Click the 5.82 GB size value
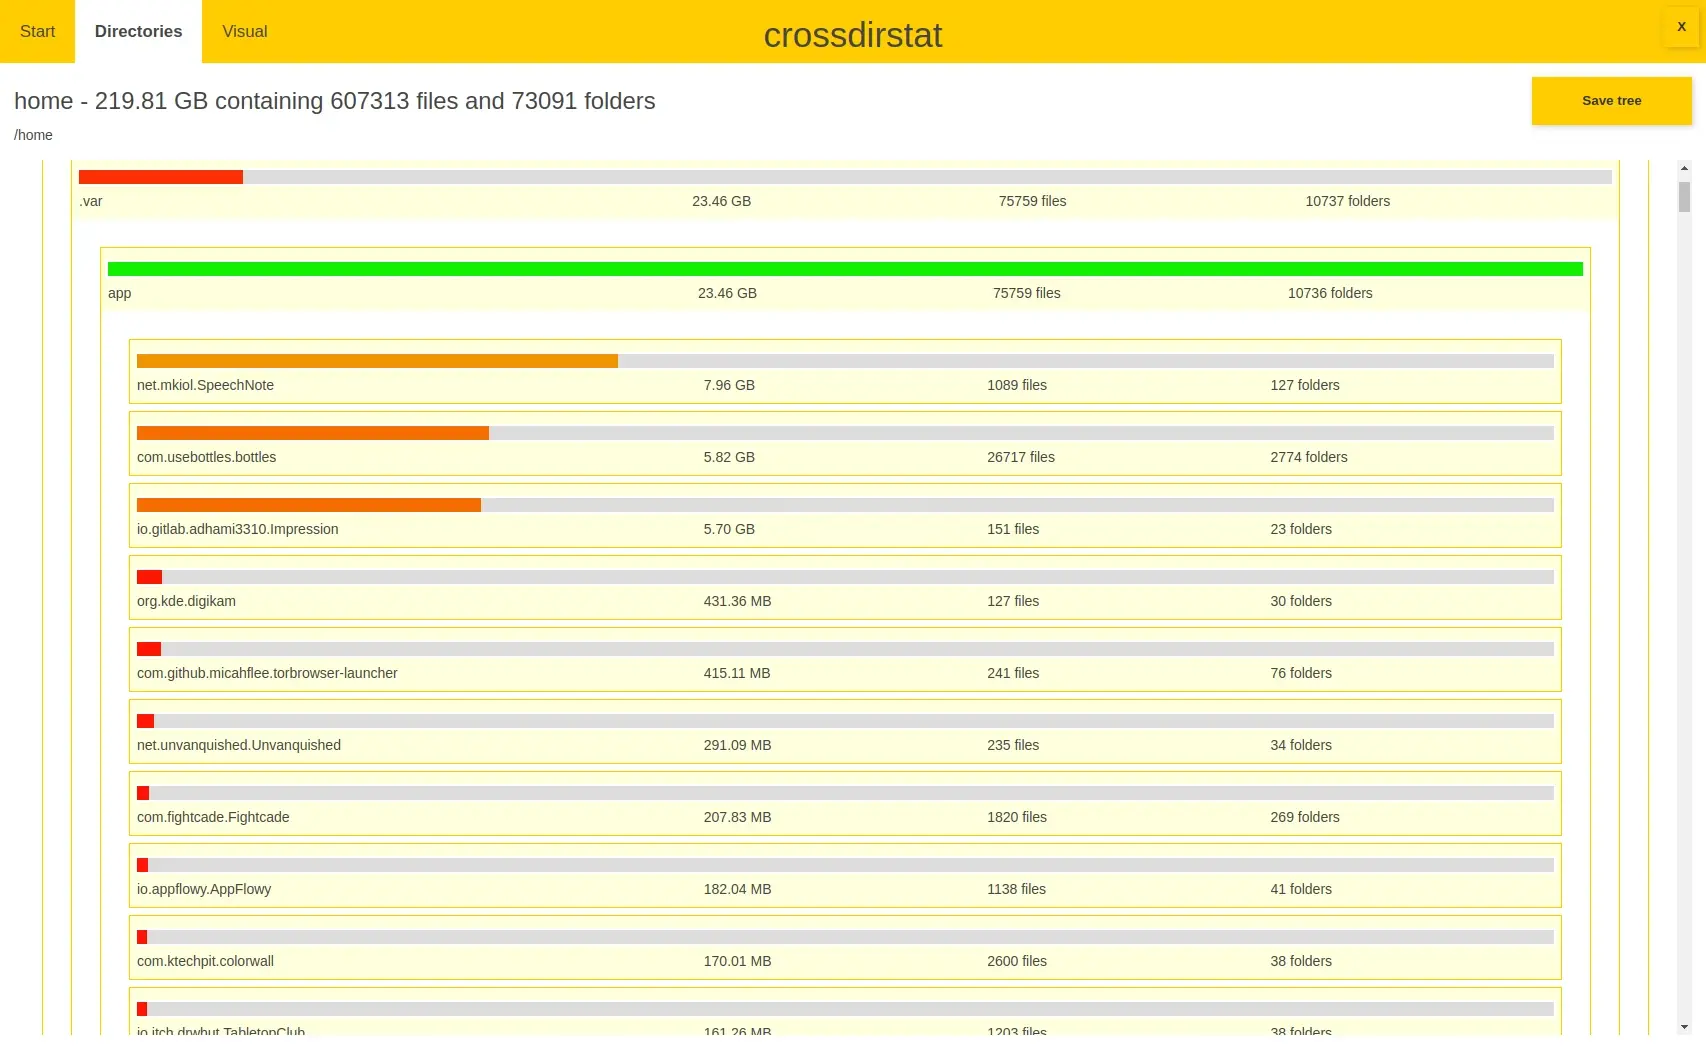Image resolution: width=1706 pixels, height=1057 pixels. [729, 457]
